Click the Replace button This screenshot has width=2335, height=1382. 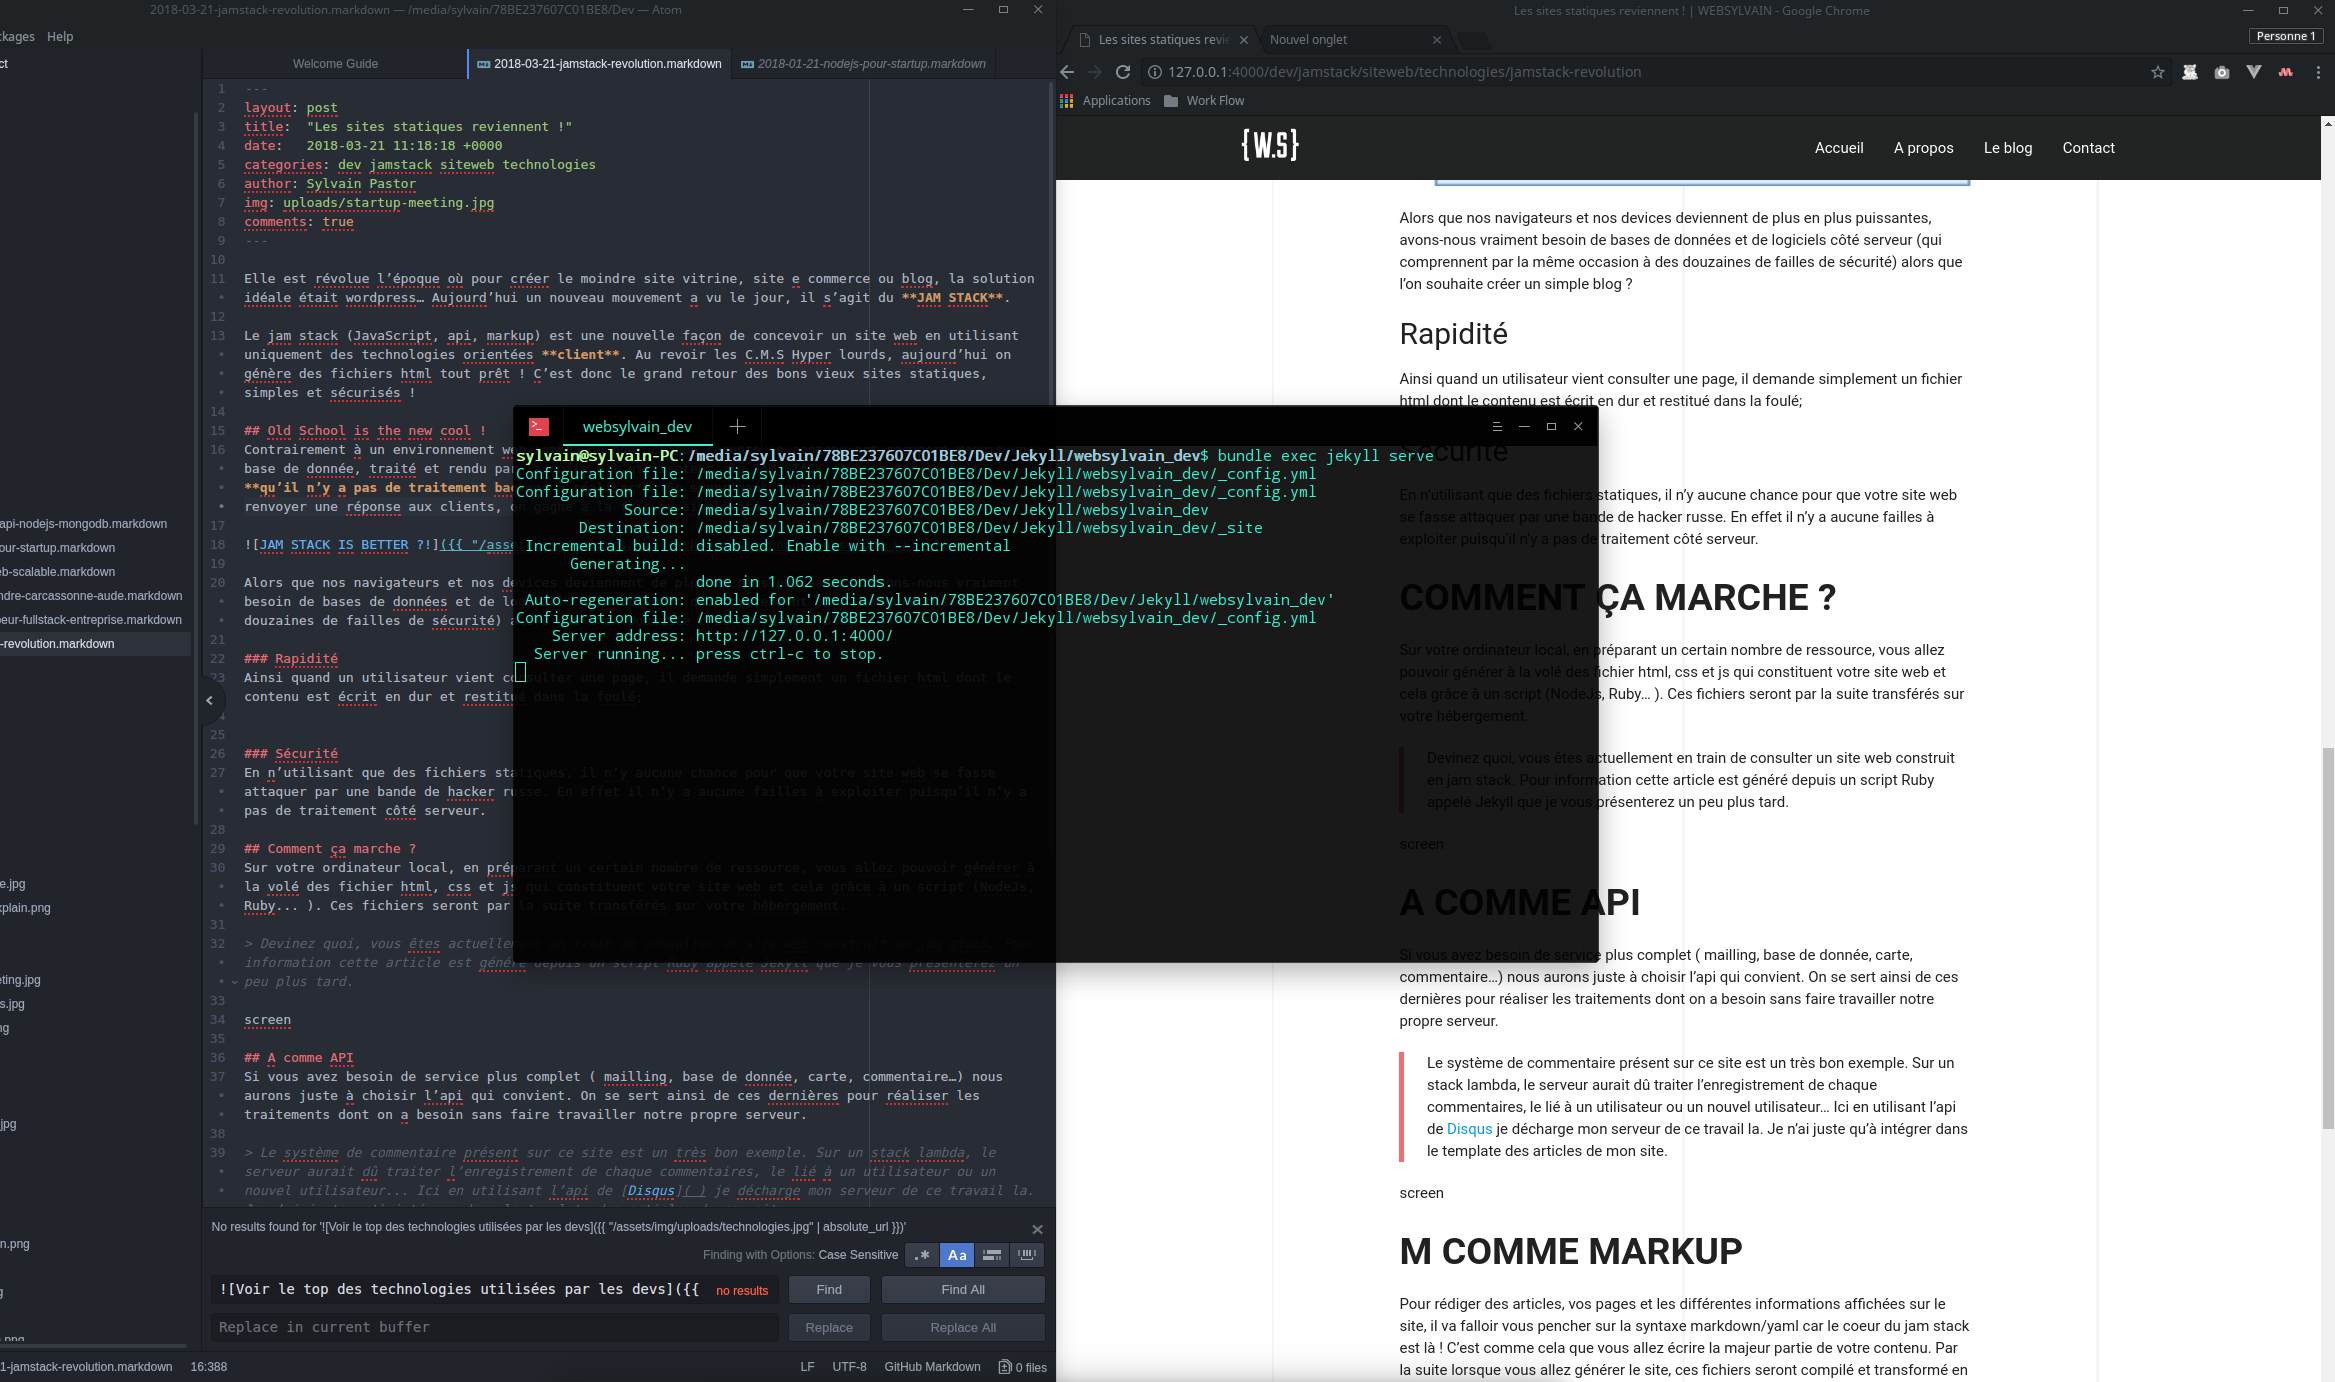click(x=829, y=1327)
